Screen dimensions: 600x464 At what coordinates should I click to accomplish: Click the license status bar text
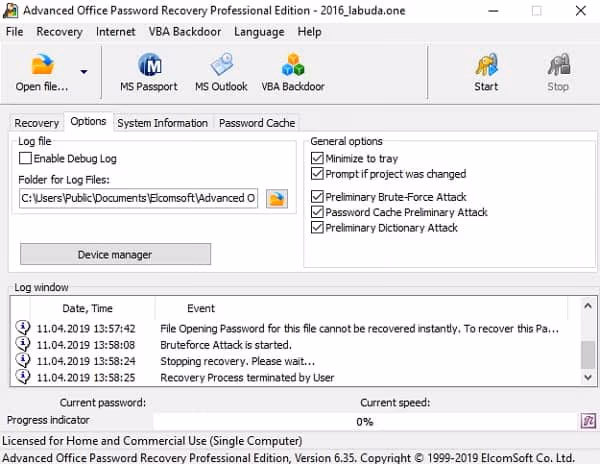152,441
